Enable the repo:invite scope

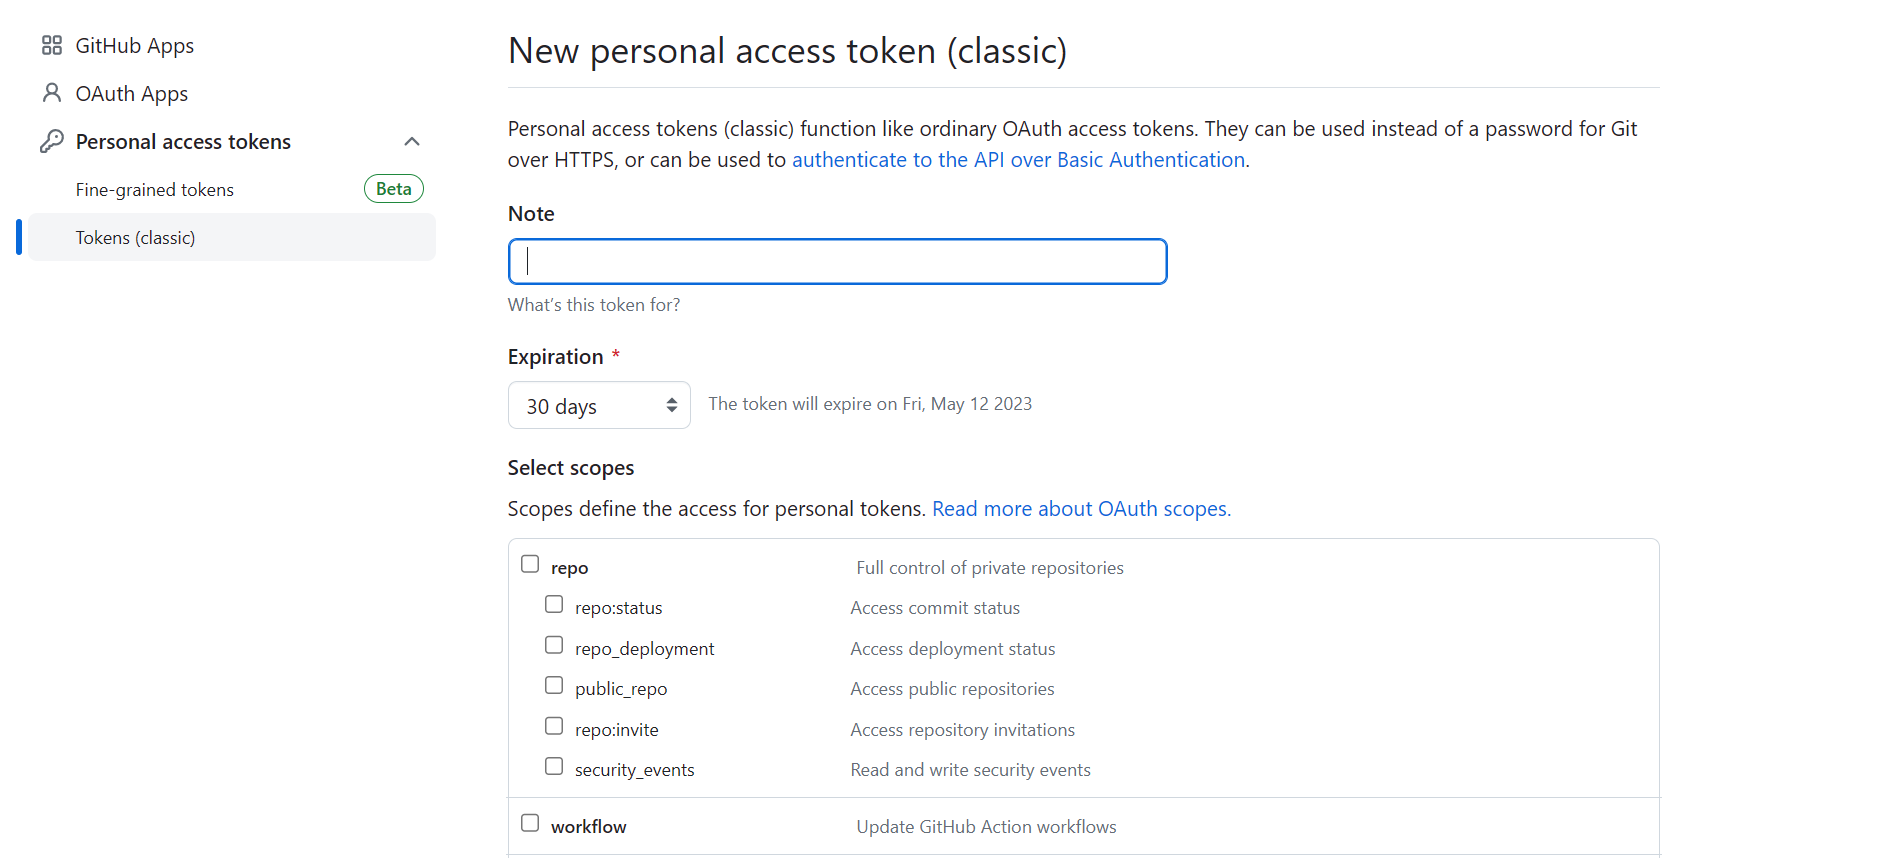554,726
